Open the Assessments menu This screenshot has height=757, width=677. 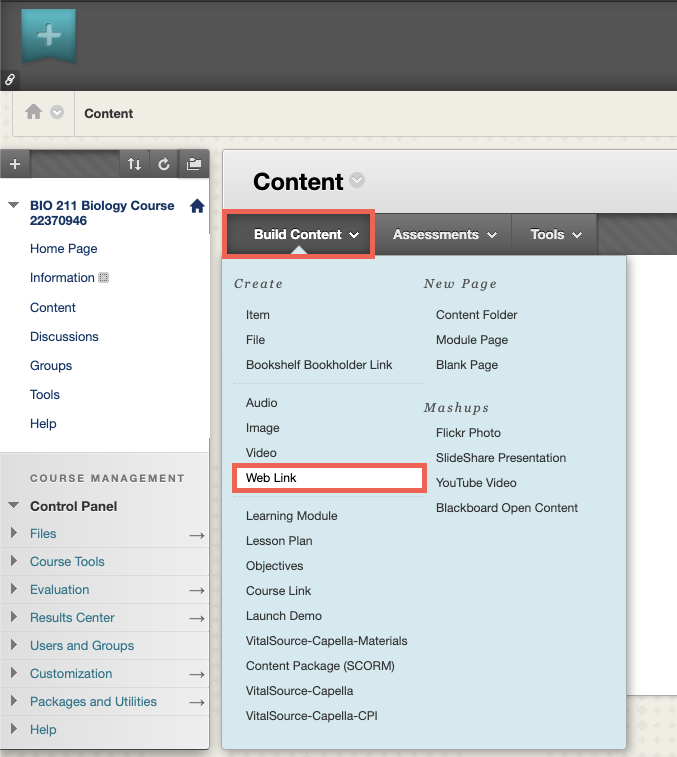click(x=444, y=235)
